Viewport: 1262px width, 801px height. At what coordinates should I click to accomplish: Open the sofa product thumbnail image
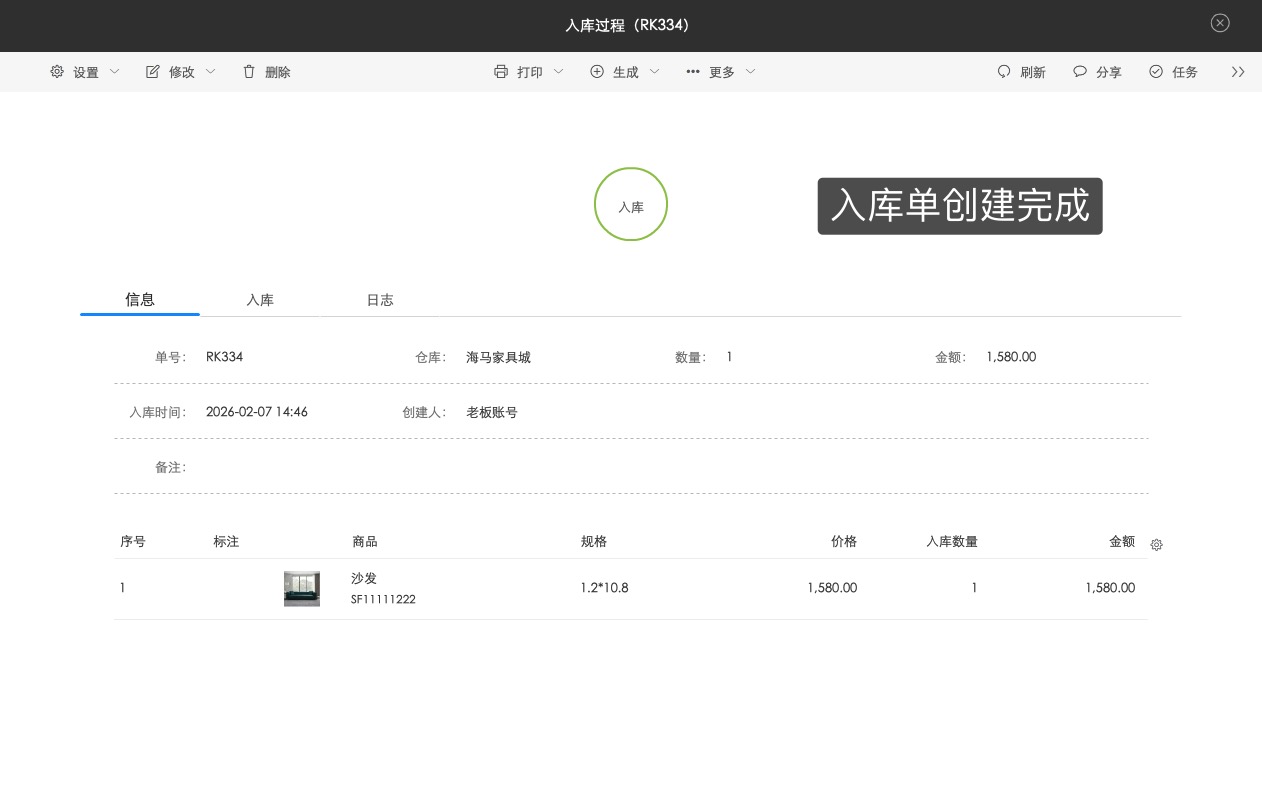(302, 588)
